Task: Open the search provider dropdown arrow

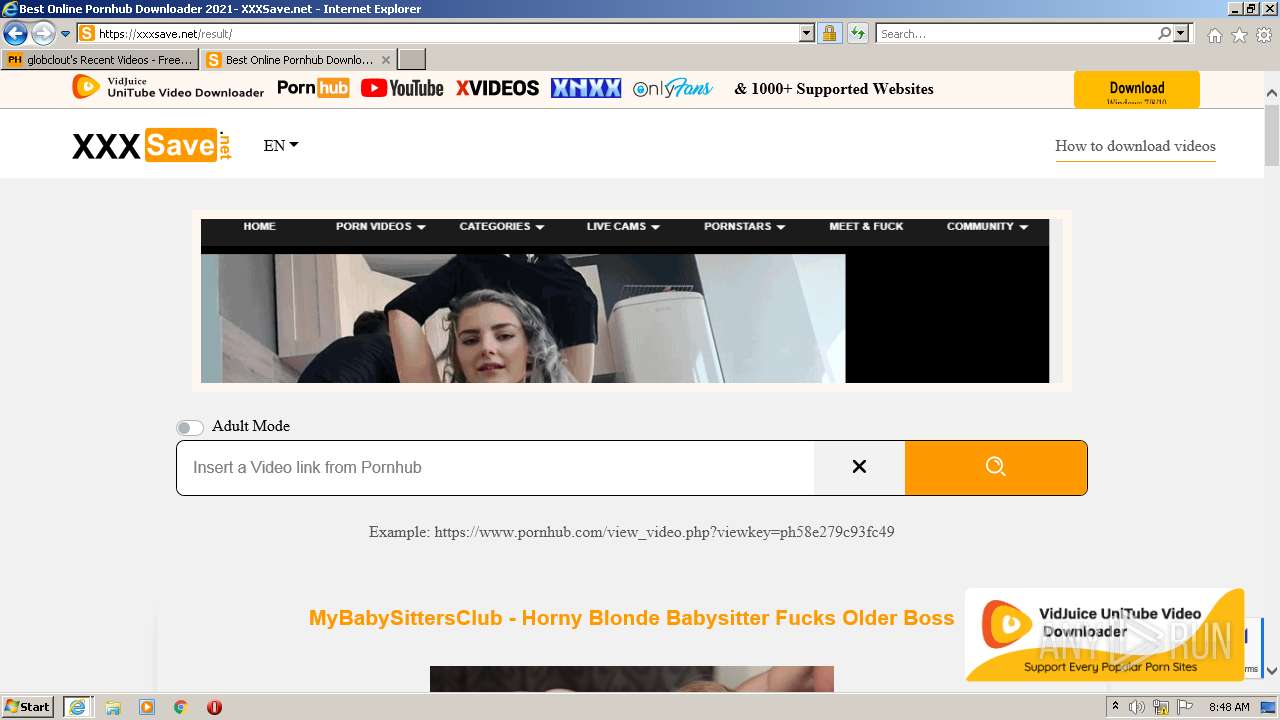Action: [x=1181, y=34]
